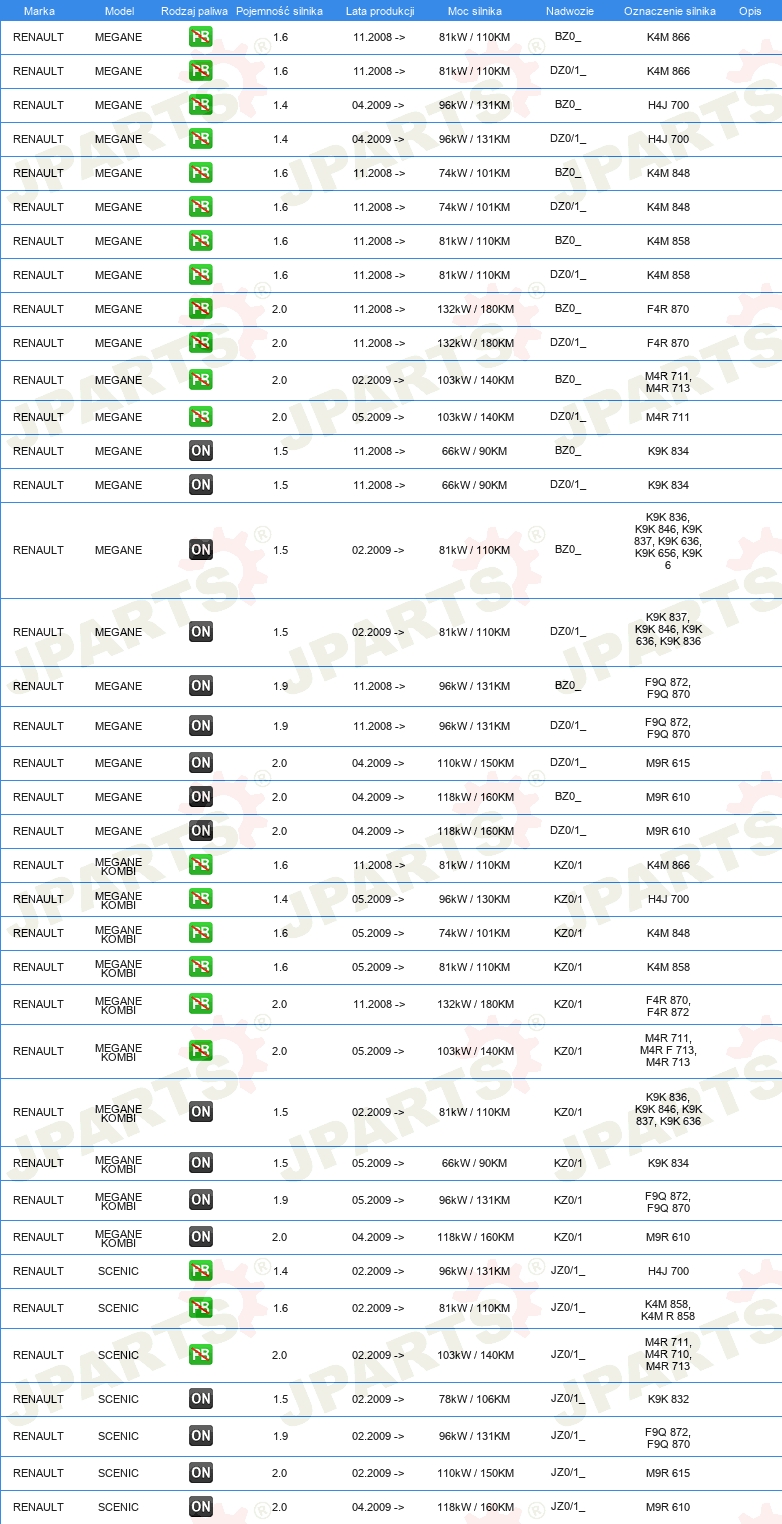782x1524 pixels.
Task: Click the 'Marka' column header
Action: coord(39,11)
